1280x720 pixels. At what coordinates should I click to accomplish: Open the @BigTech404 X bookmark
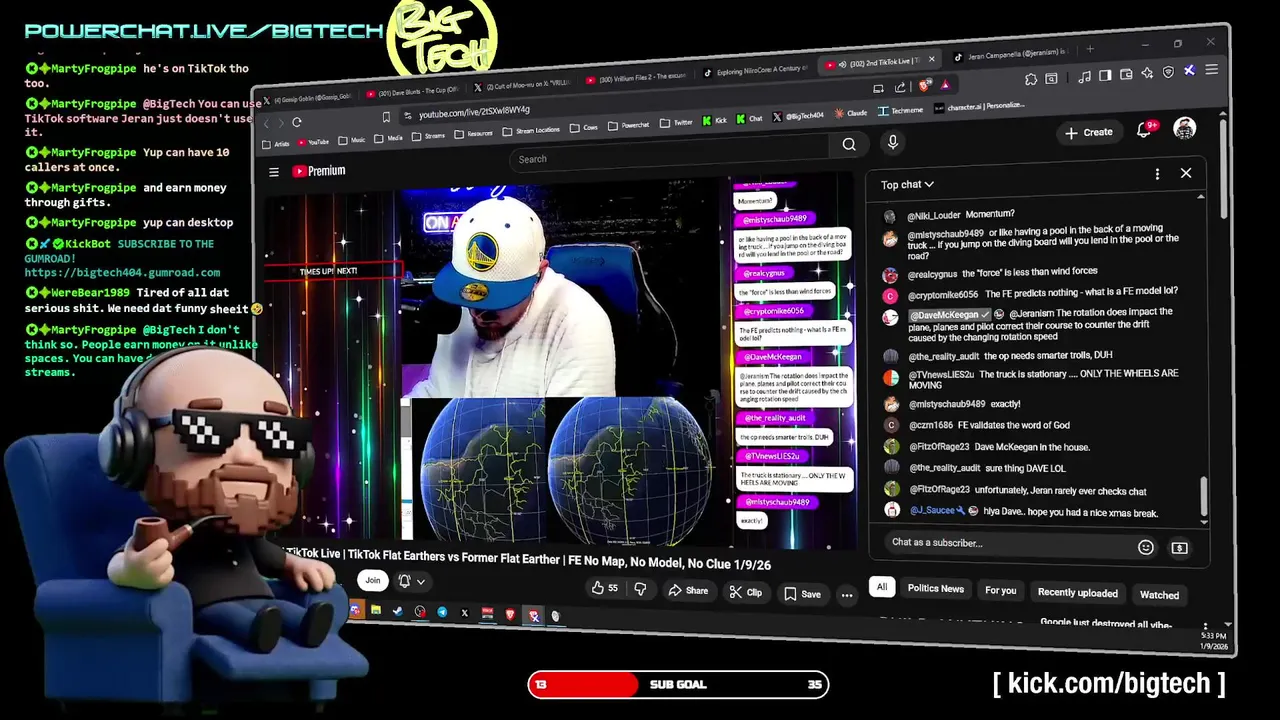pyautogui.click(x=798, y=116)
